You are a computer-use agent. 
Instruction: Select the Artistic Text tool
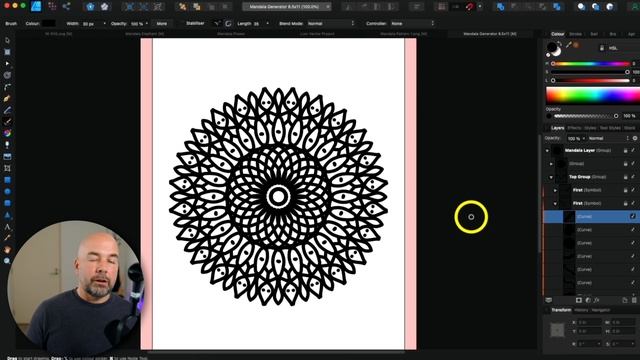coord(7,227)
